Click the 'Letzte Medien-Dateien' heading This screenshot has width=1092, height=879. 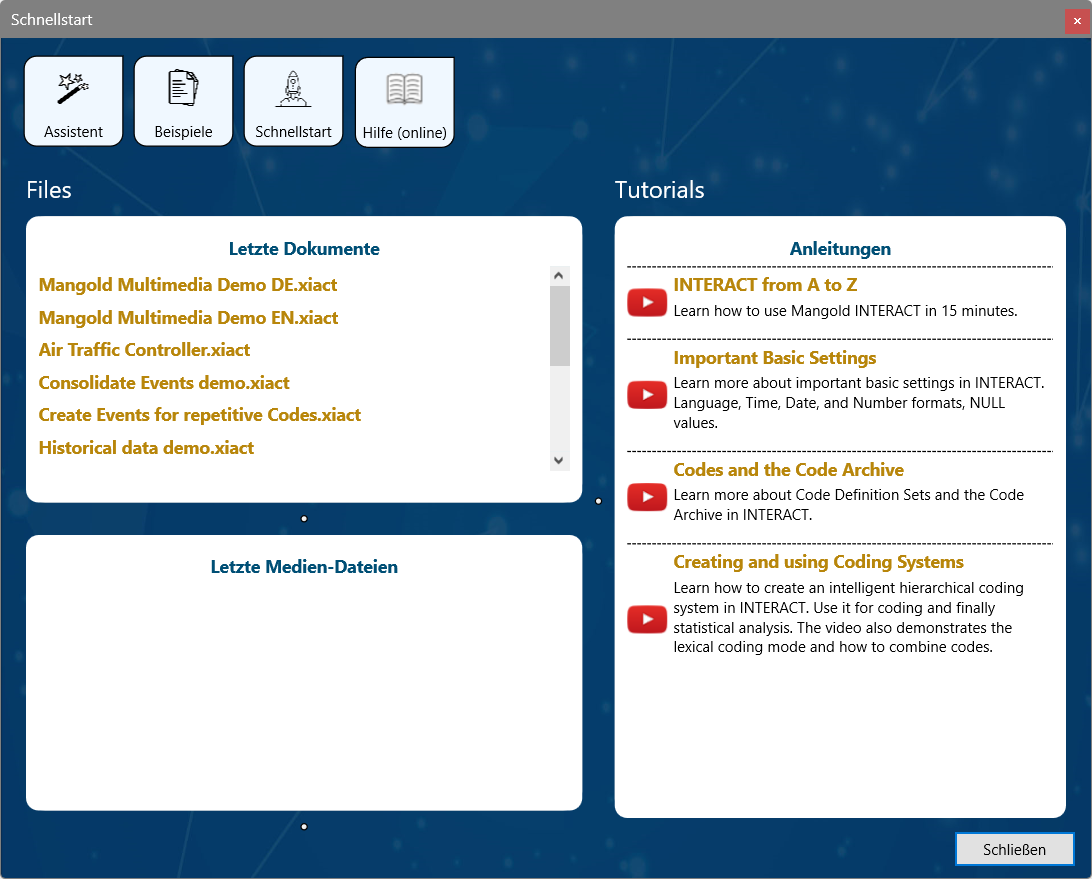click(304, 566)
